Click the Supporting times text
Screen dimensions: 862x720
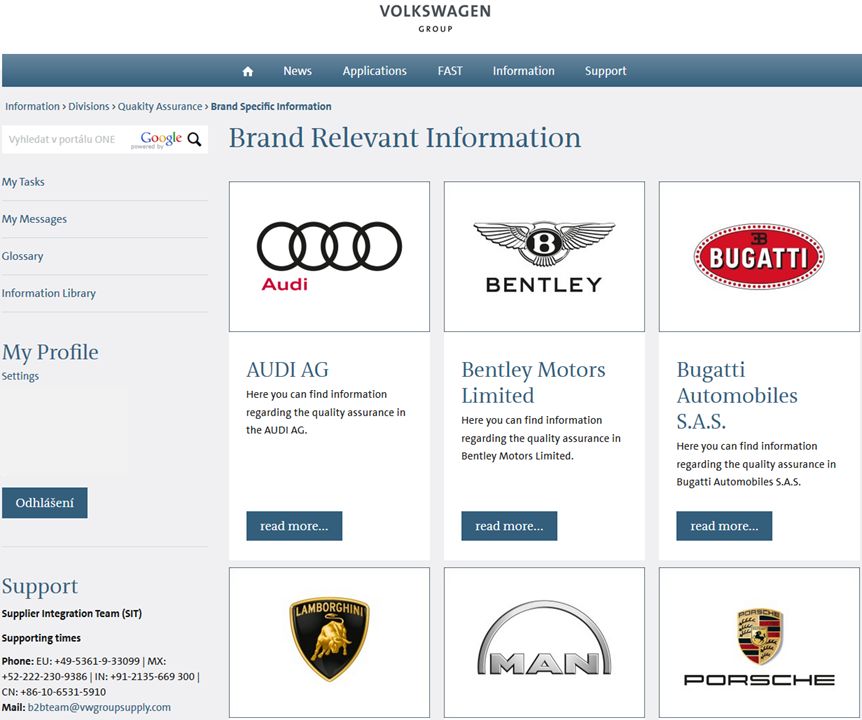tap(41, 638)
